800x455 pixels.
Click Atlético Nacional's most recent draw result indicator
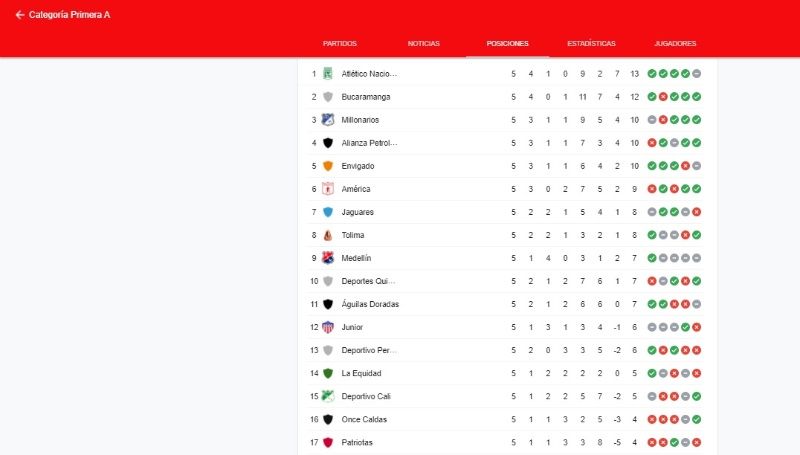696,73
